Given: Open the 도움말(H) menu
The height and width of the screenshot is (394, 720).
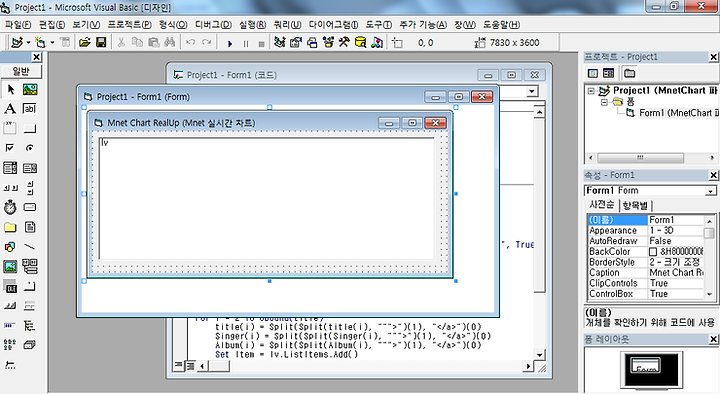Looking at the screenshot, I should pyautogui.click(x=501, y=25).
